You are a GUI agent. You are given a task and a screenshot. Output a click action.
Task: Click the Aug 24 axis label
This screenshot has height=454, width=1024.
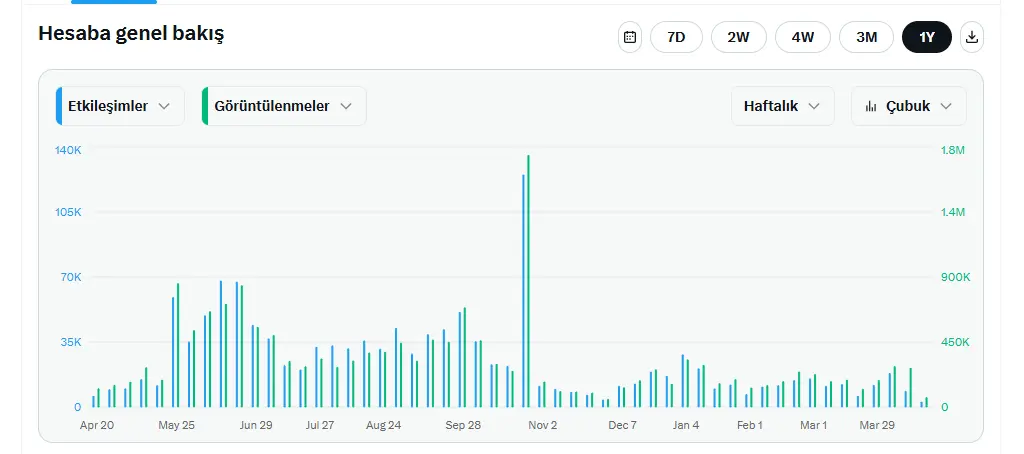pyautogui.click(x=383, y=425)
